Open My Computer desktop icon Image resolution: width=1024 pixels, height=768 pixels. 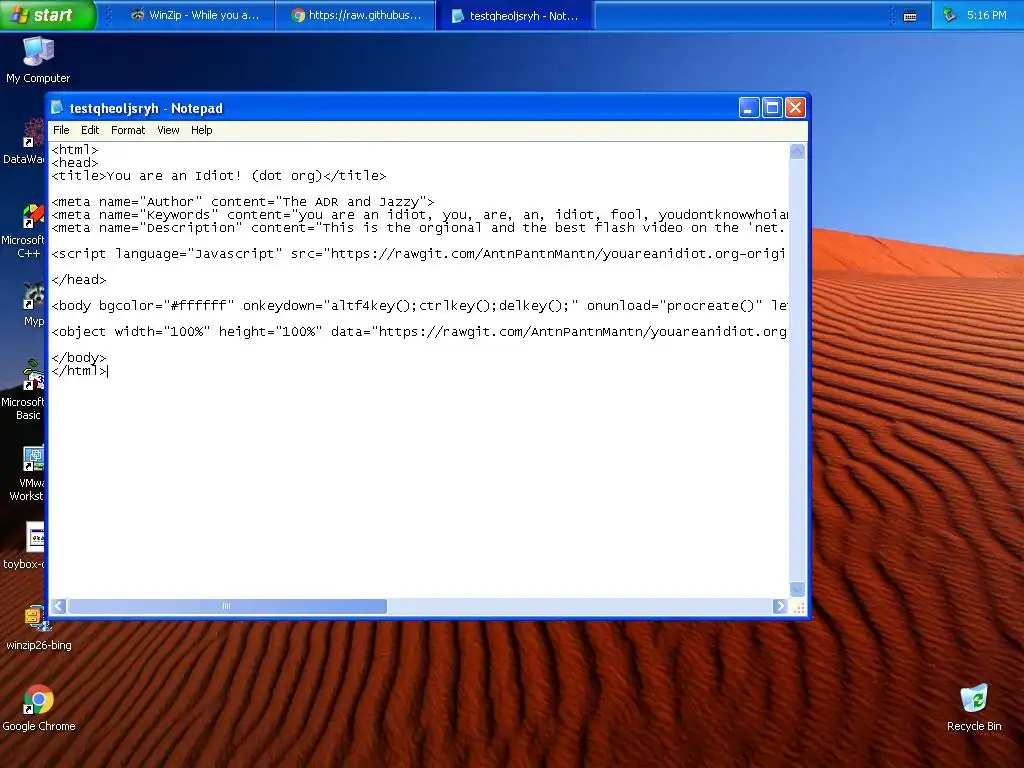(x=38, y=60)
